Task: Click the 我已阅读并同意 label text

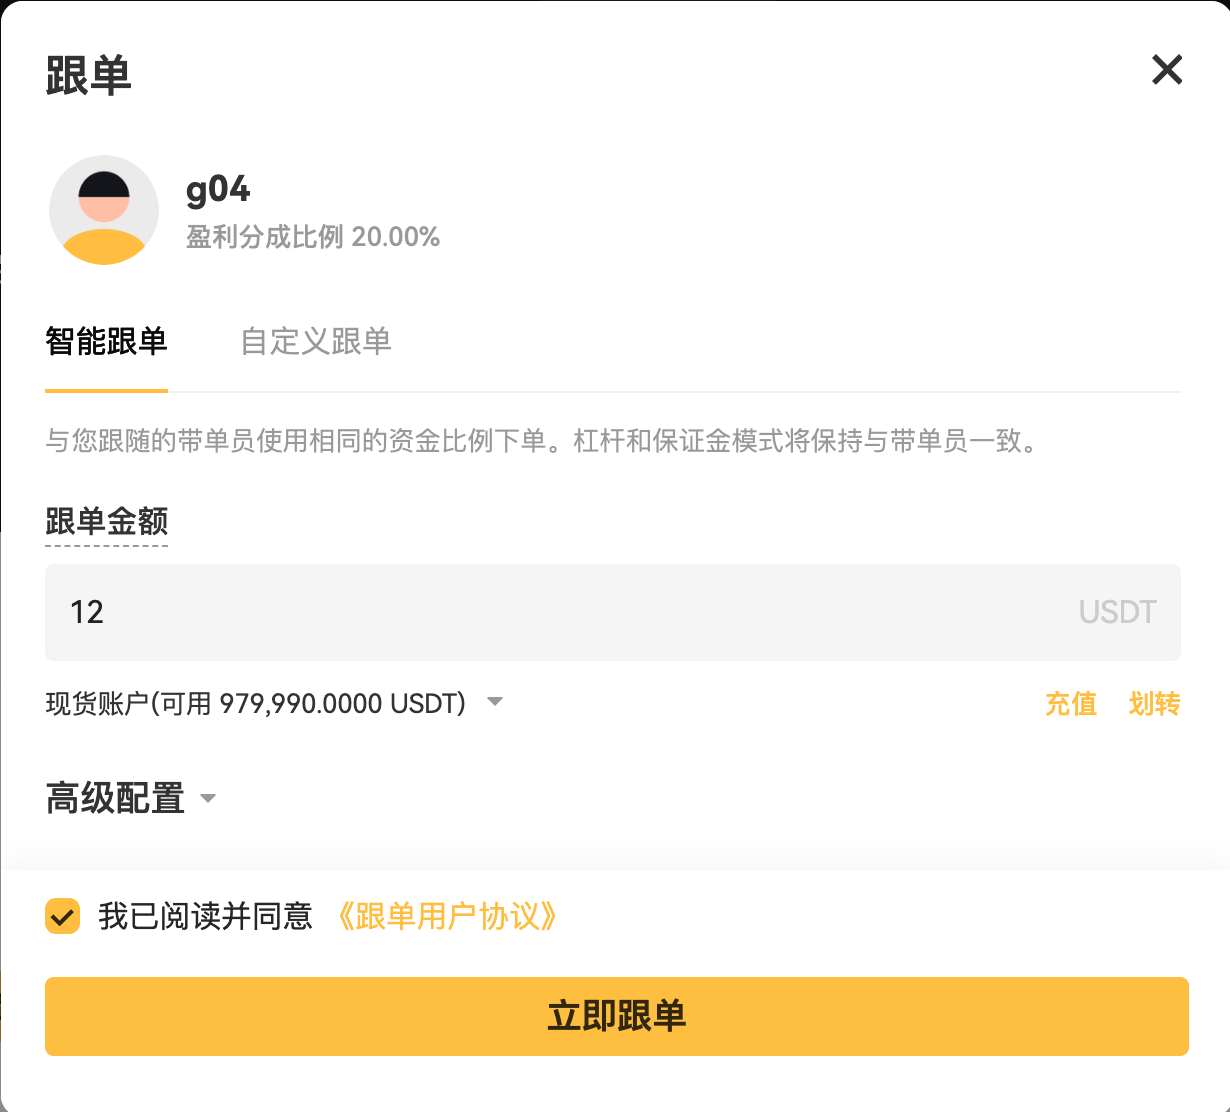Action: point(205,916)
